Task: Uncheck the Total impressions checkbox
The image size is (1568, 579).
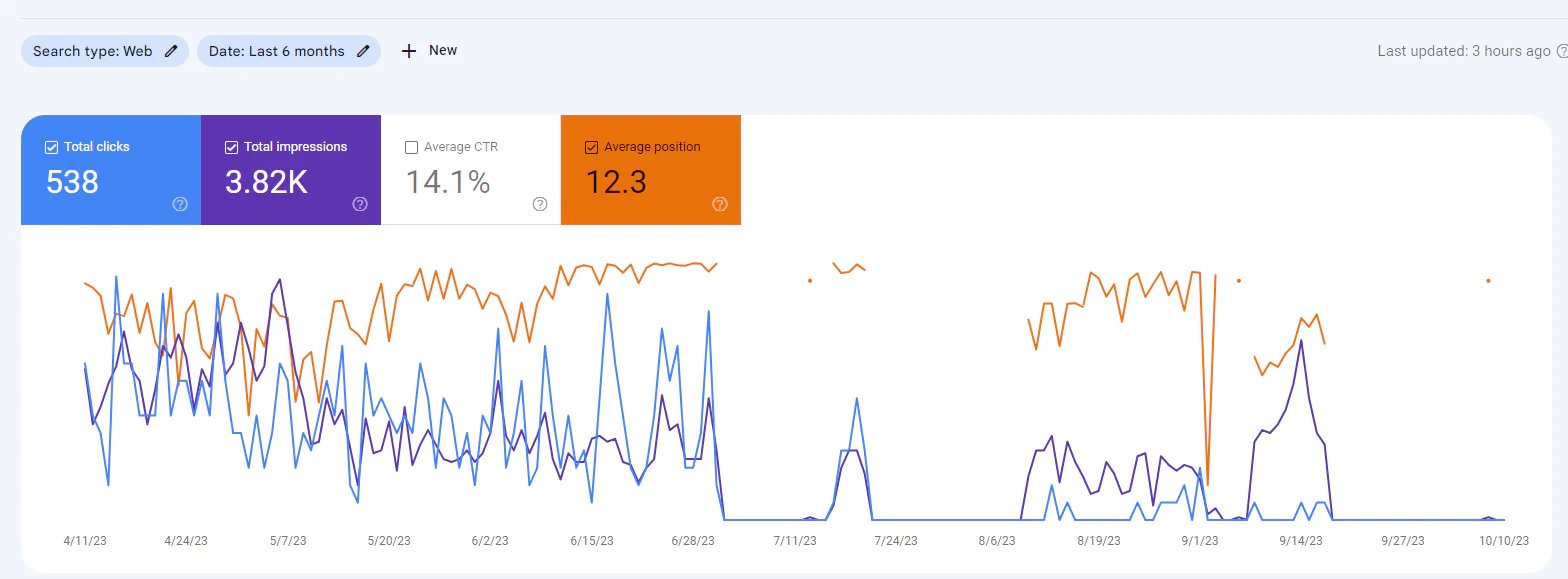Action: pyautogui.click(x=231, y=147)
